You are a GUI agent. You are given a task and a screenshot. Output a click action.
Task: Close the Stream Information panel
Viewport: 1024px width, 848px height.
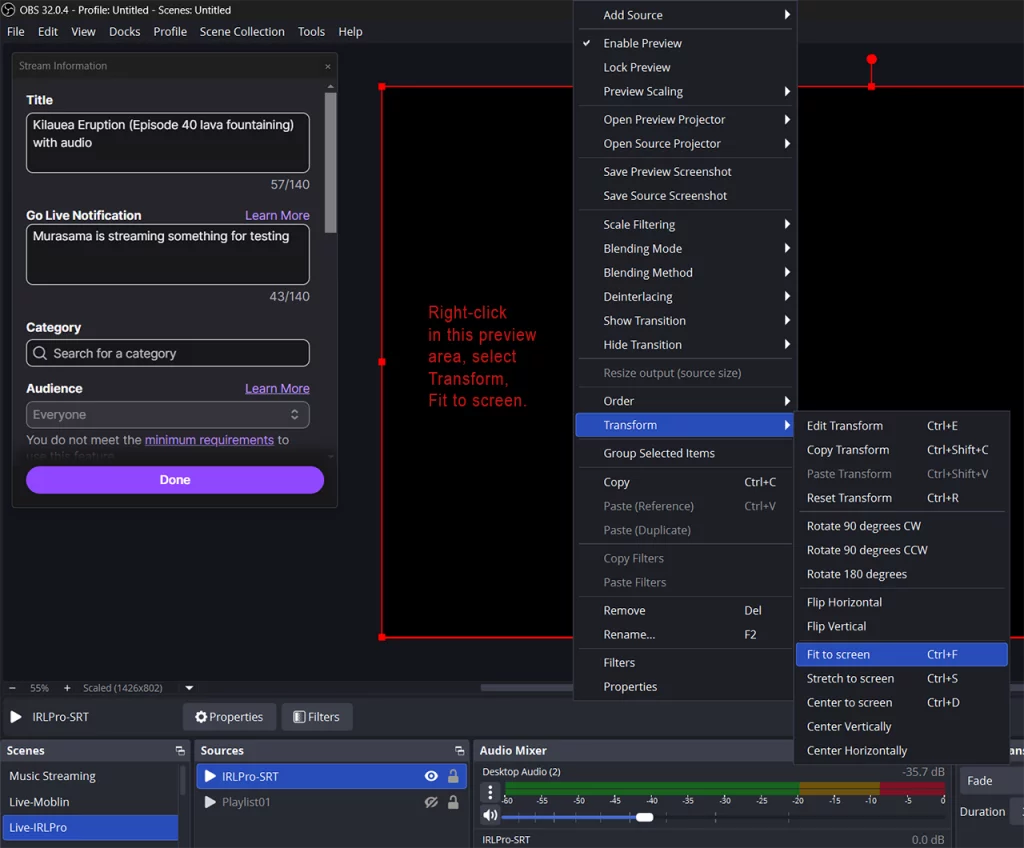pyautogui.click(x=327, y=66)
